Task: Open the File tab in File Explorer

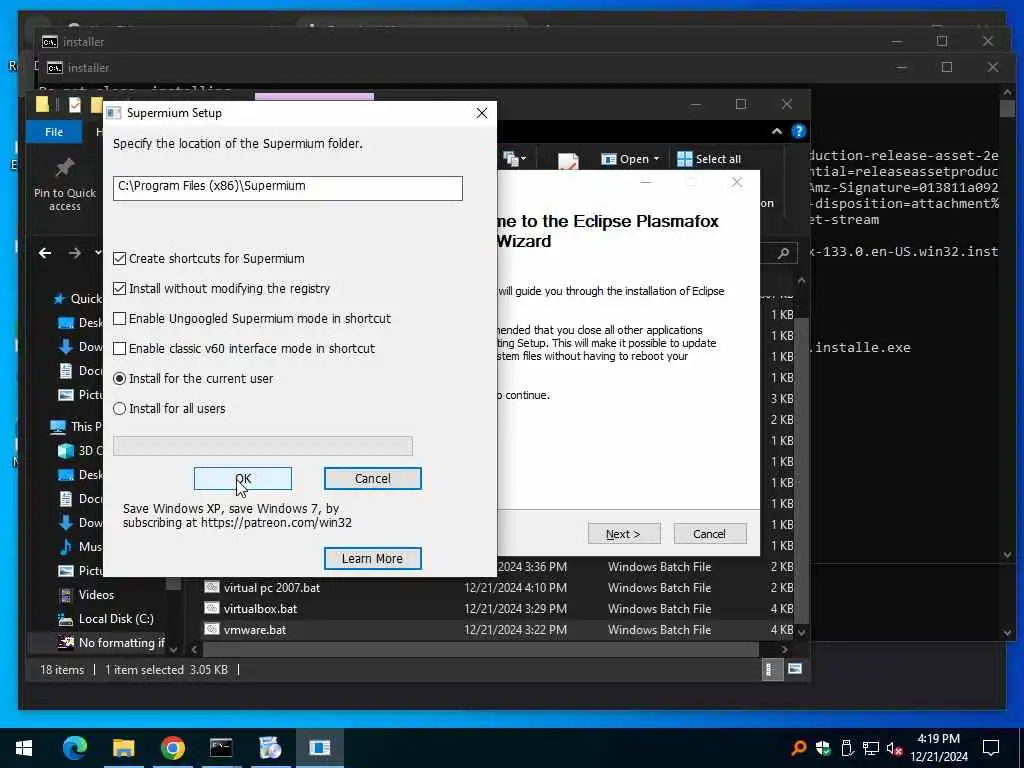Action: [54, 132]
